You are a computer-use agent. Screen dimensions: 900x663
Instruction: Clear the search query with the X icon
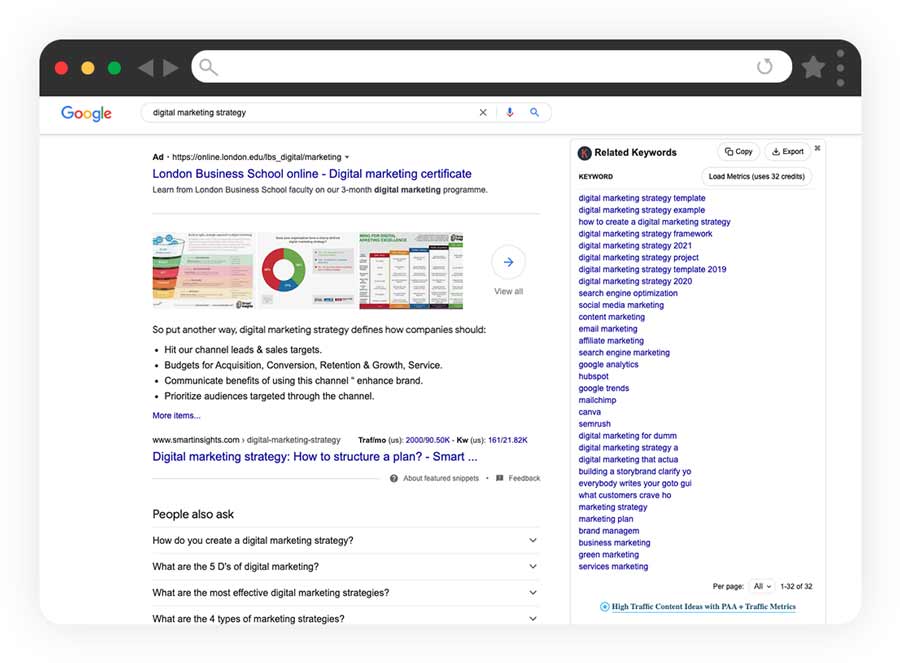click(483, 112)
